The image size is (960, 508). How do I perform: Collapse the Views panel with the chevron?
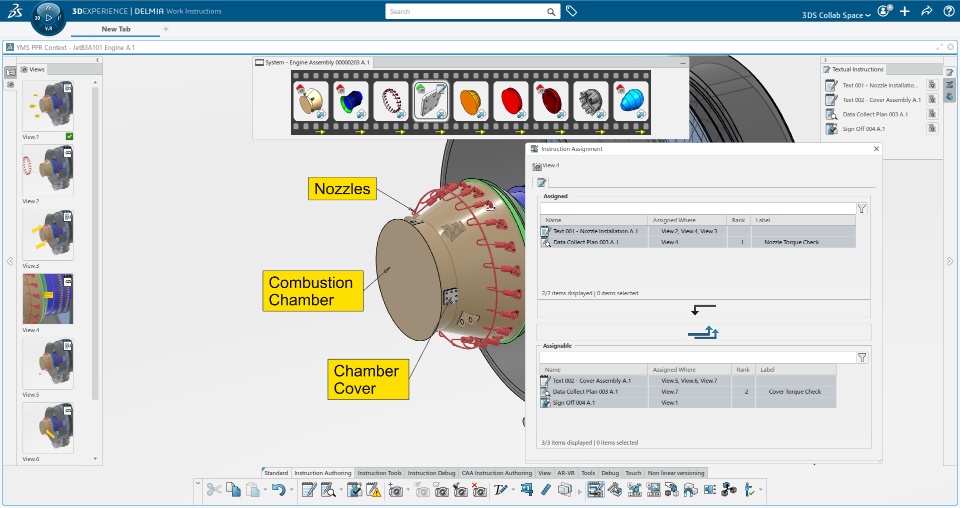[97, 60]
